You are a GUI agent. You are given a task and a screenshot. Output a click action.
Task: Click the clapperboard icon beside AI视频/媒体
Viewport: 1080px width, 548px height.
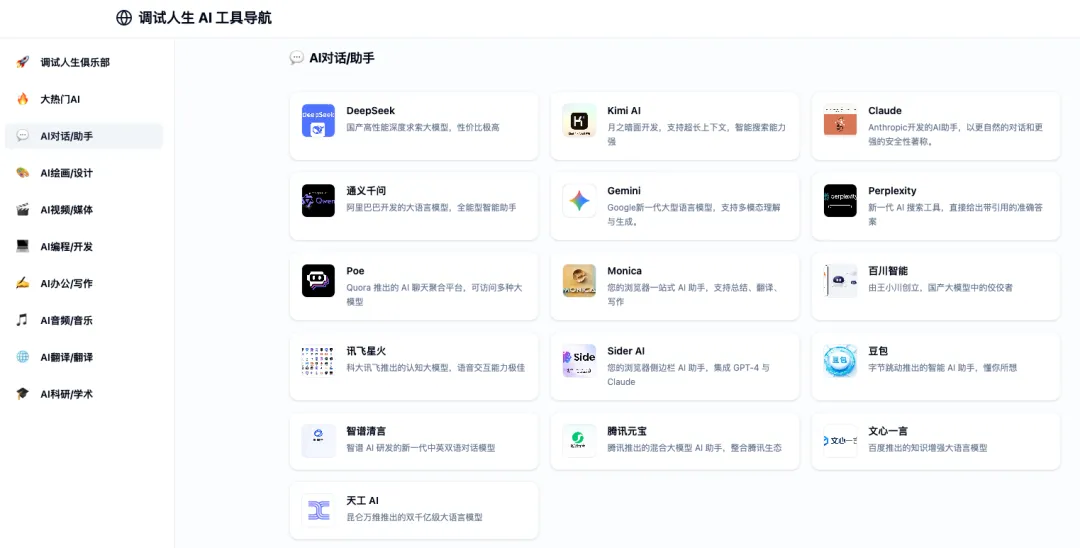point(23,209)
